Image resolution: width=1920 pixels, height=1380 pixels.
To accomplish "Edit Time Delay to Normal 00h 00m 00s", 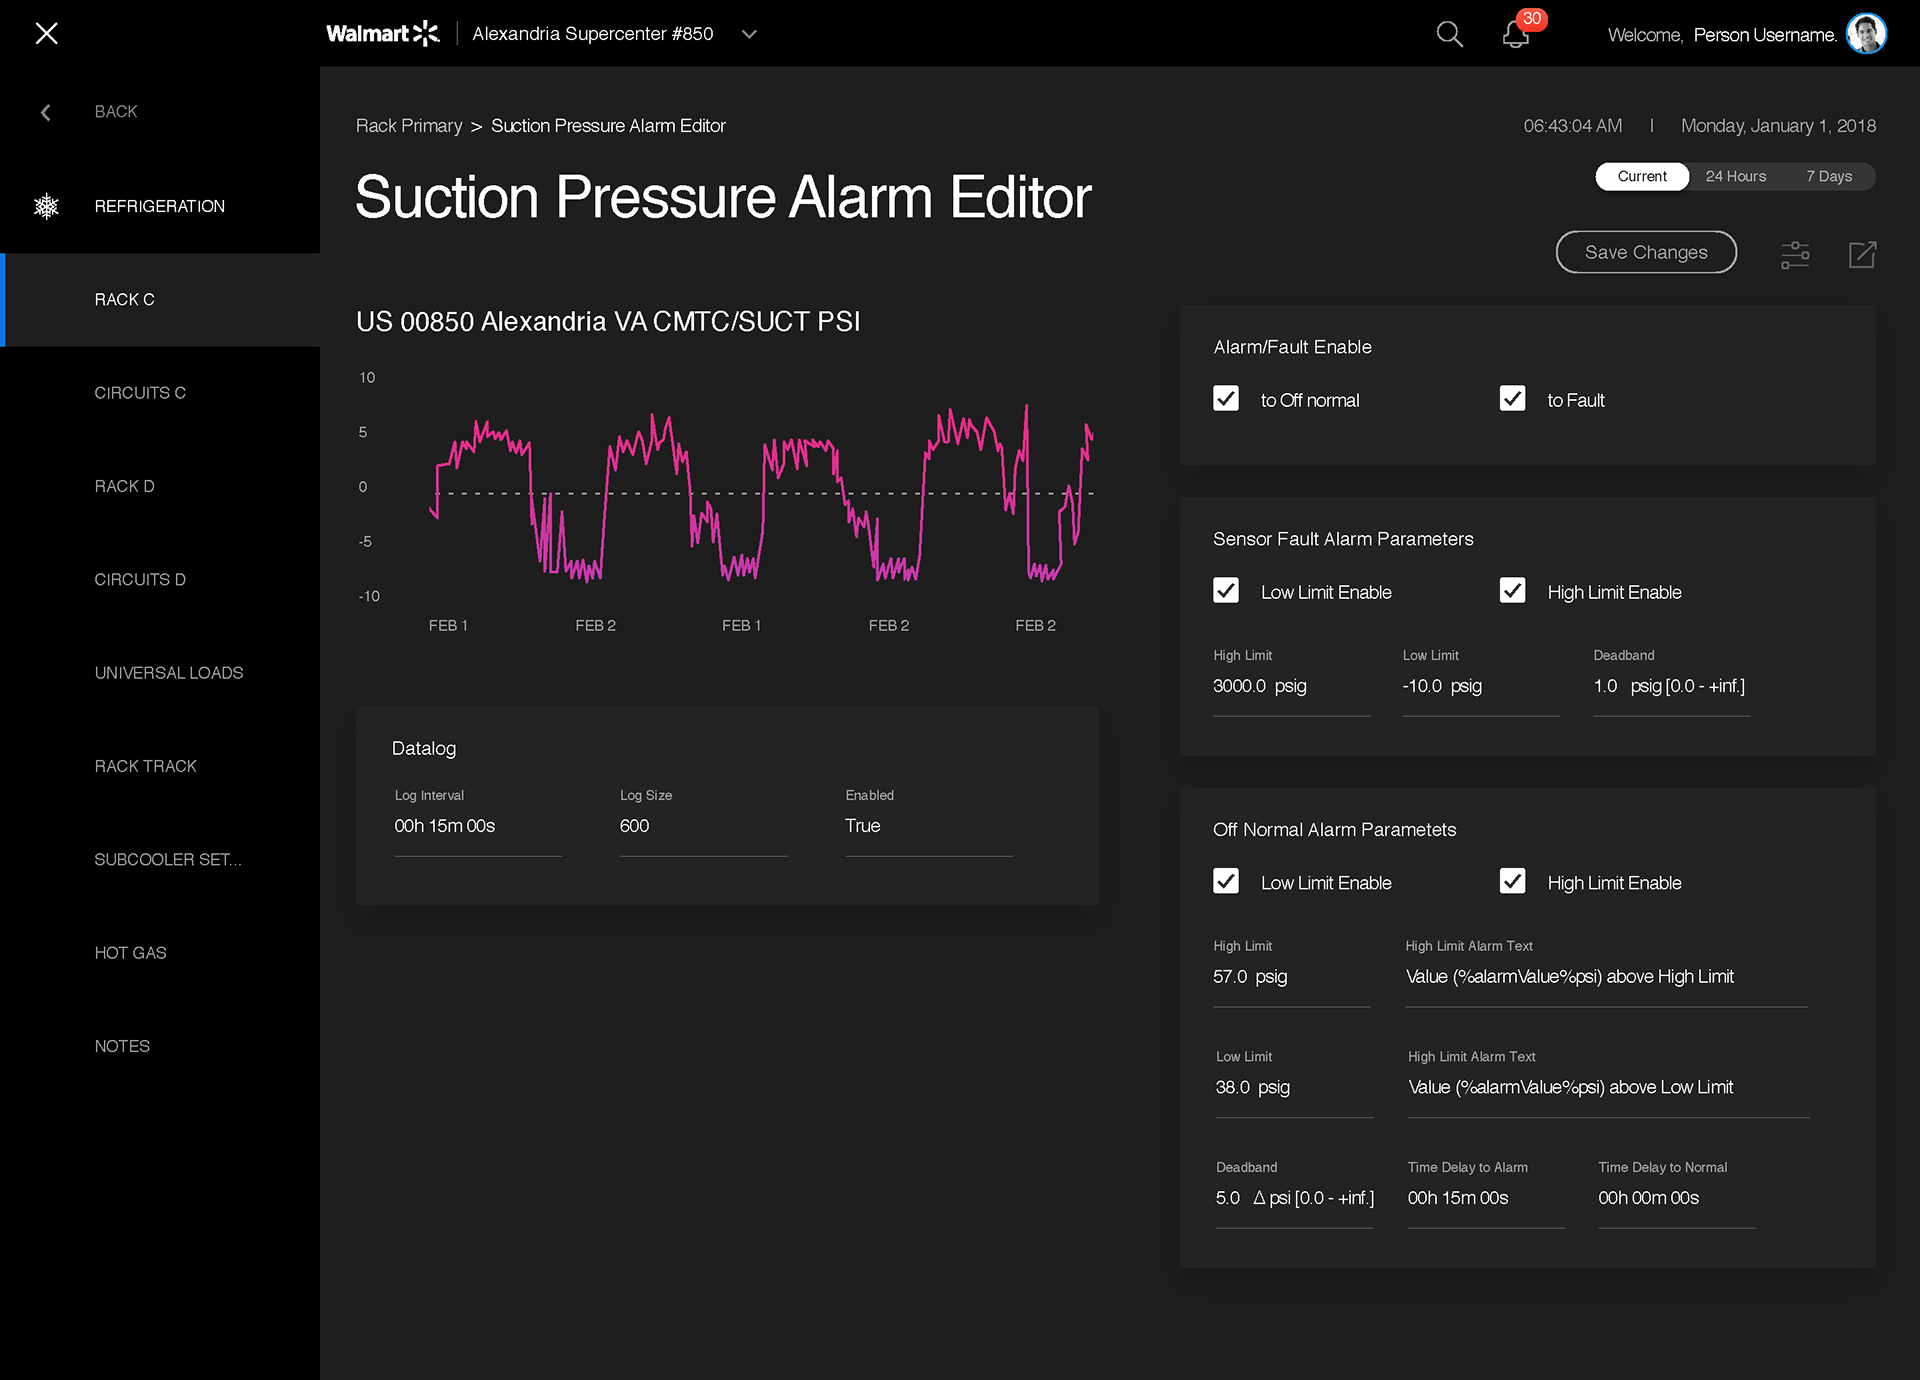I will 1676,1199.
